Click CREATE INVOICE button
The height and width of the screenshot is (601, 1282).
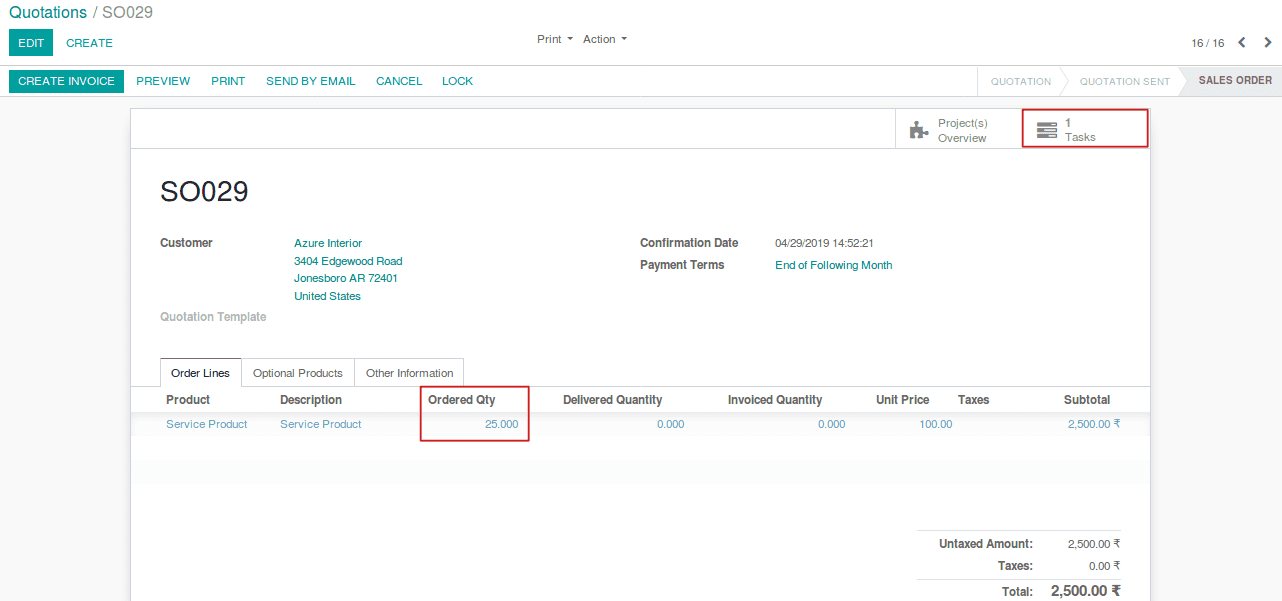[66, 81]
